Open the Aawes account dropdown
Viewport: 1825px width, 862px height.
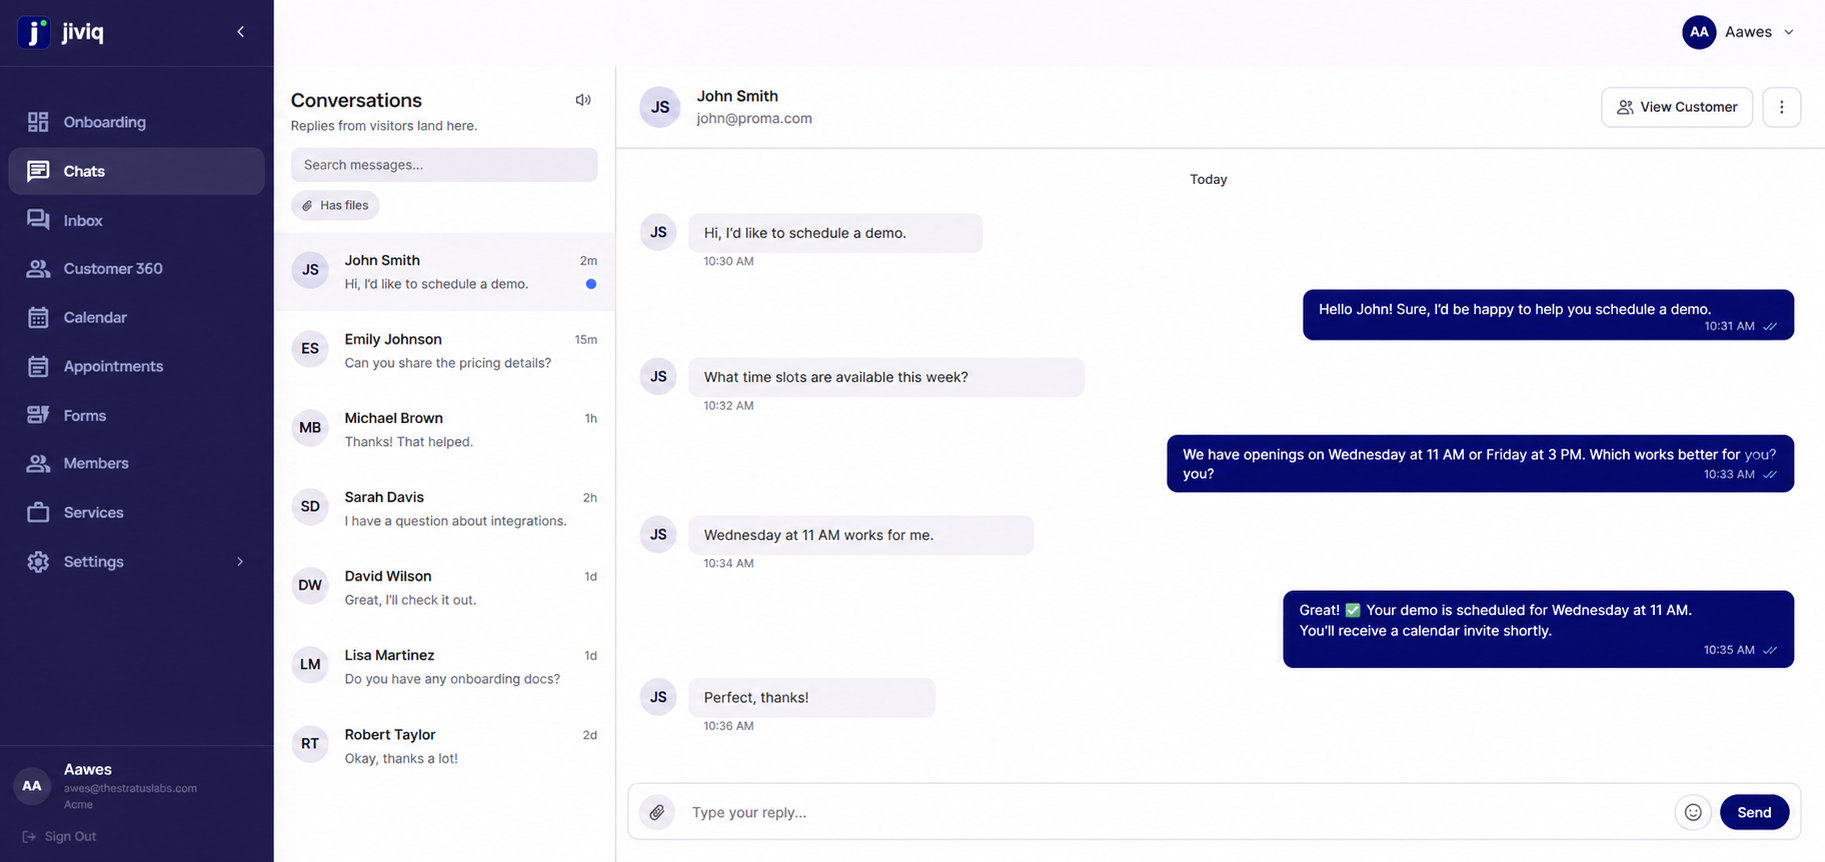(1739, 32)
